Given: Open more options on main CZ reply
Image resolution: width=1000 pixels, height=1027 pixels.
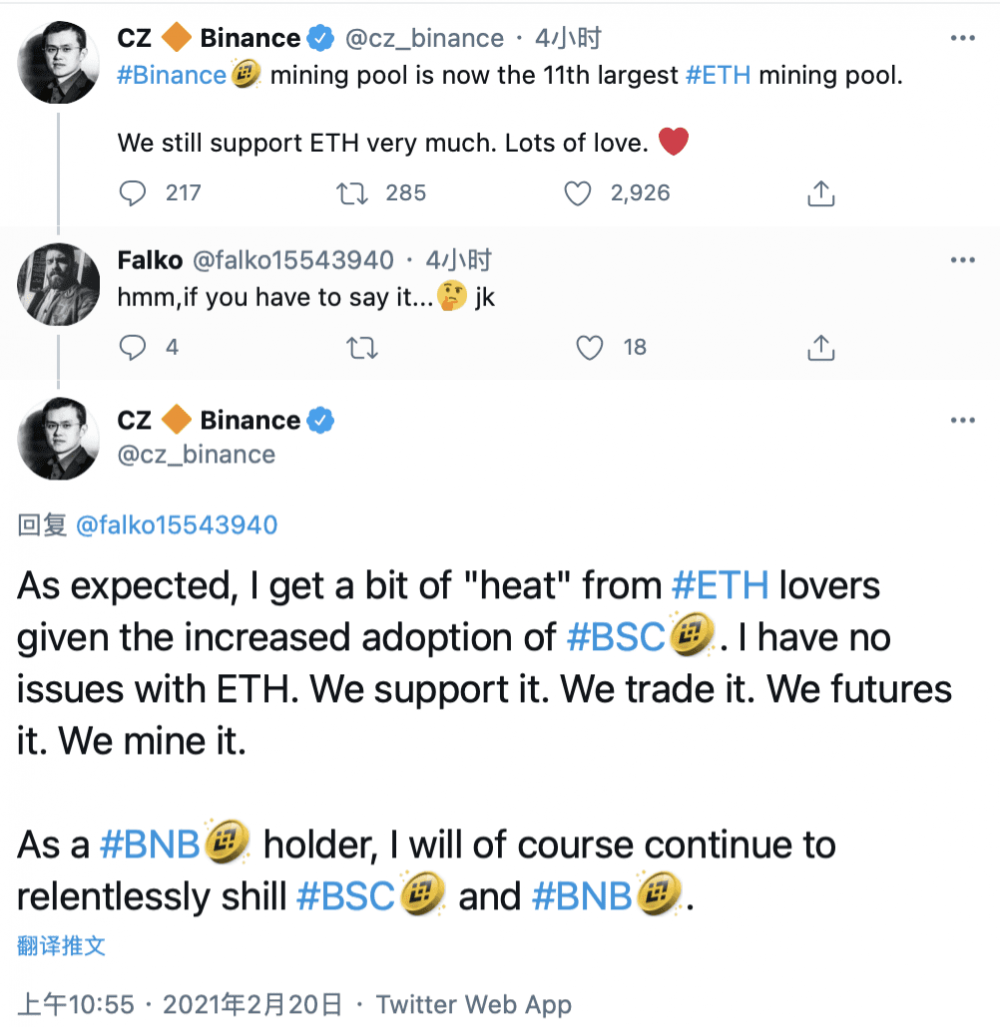Looking at the screenshot, I should tap(962, 421).
